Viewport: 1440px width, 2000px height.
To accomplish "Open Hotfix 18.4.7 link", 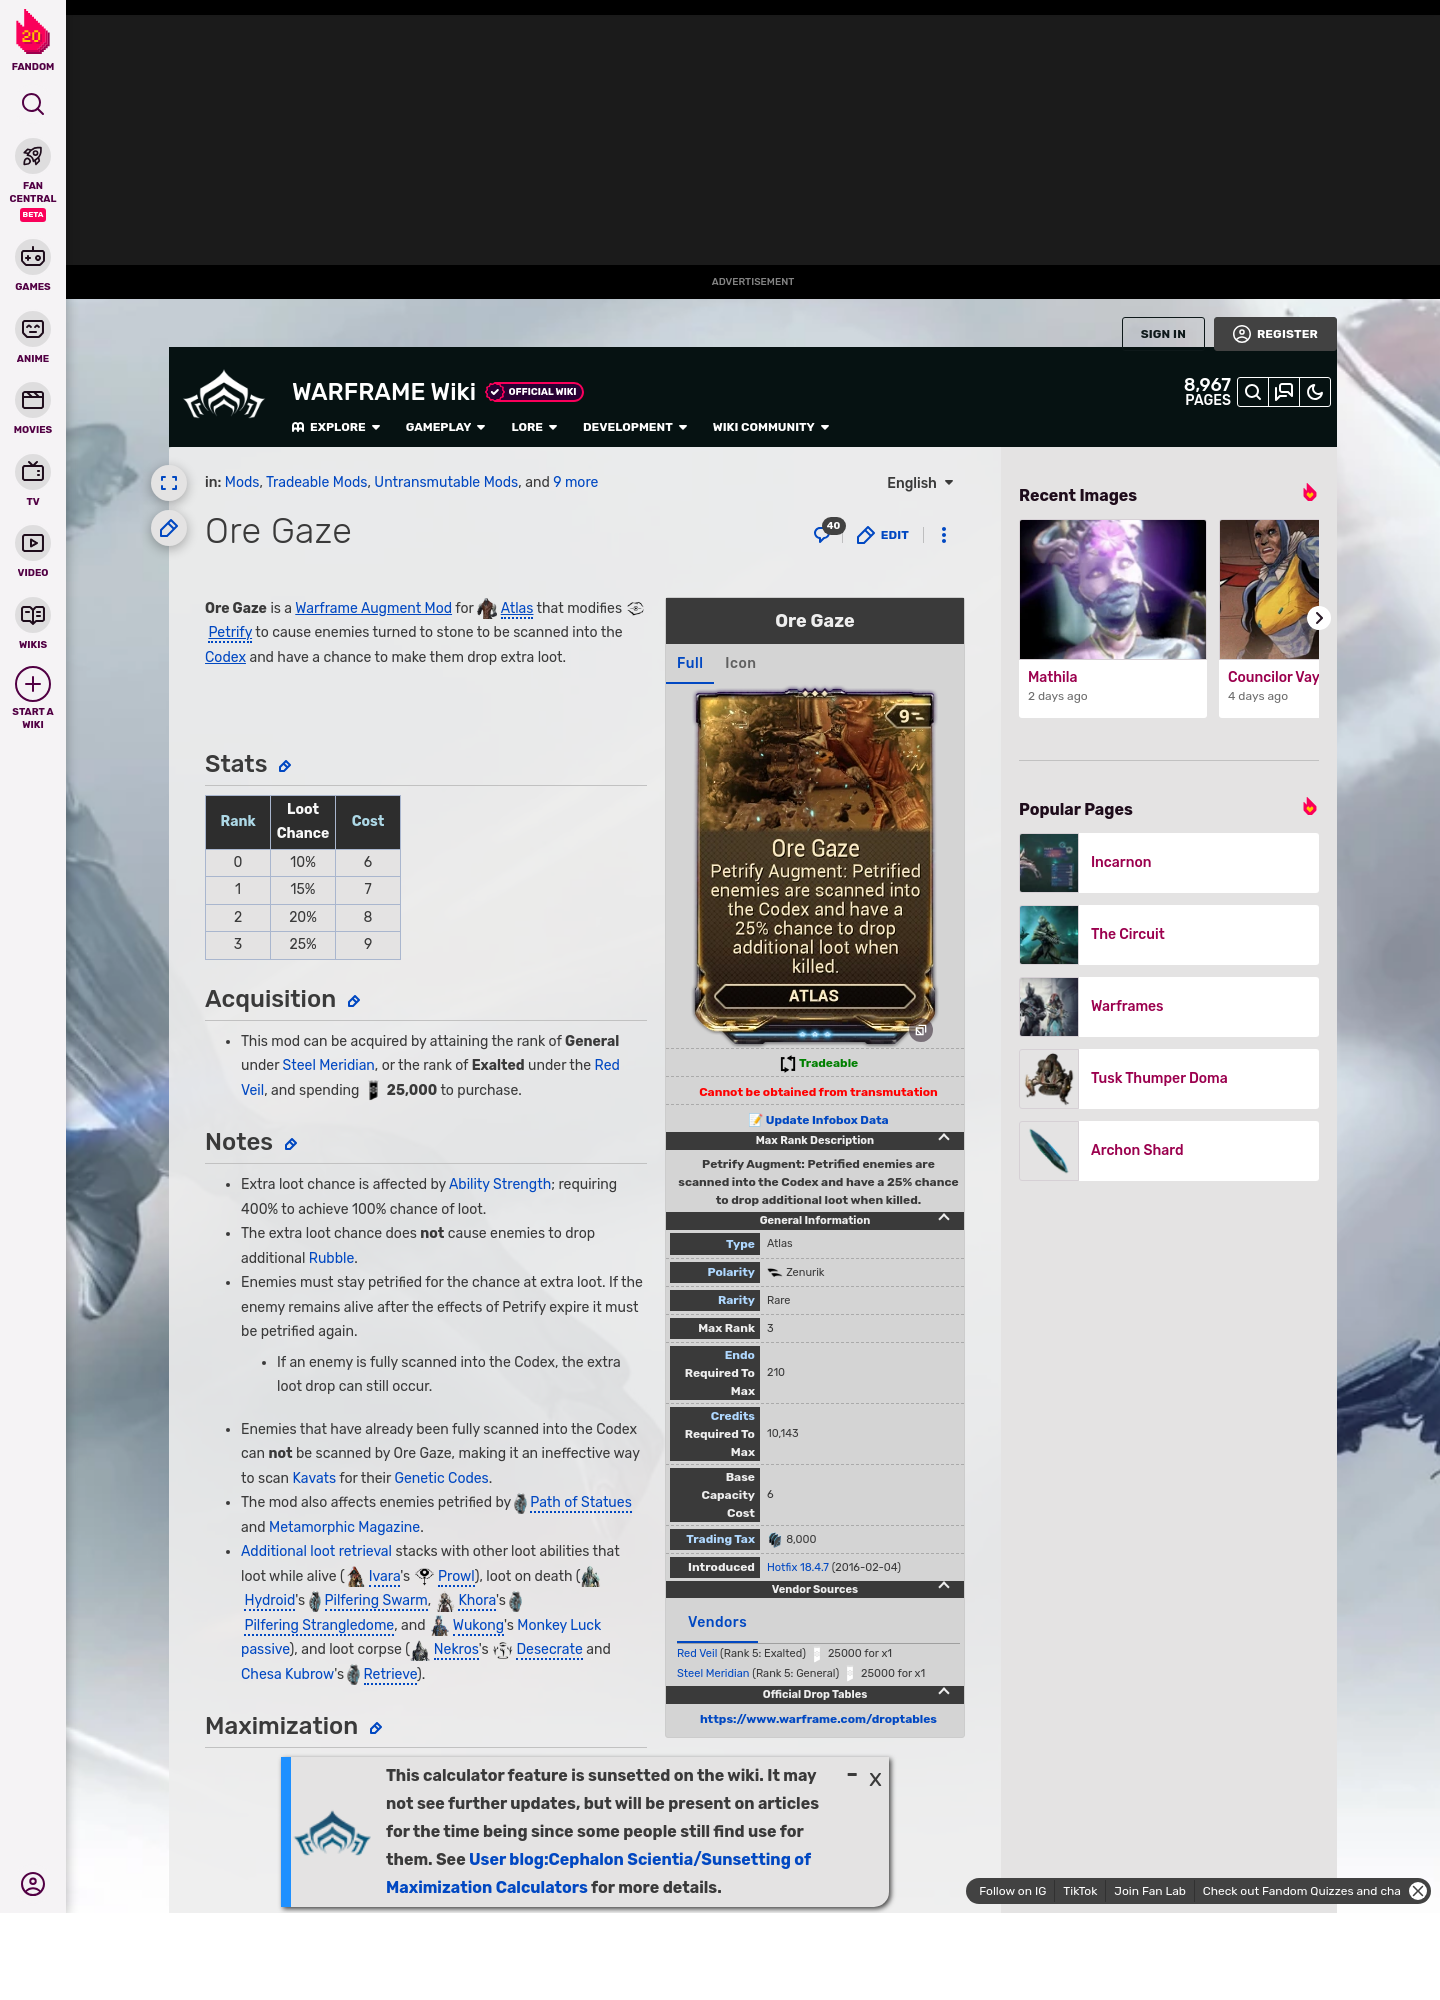I will tap(798, 1567).
